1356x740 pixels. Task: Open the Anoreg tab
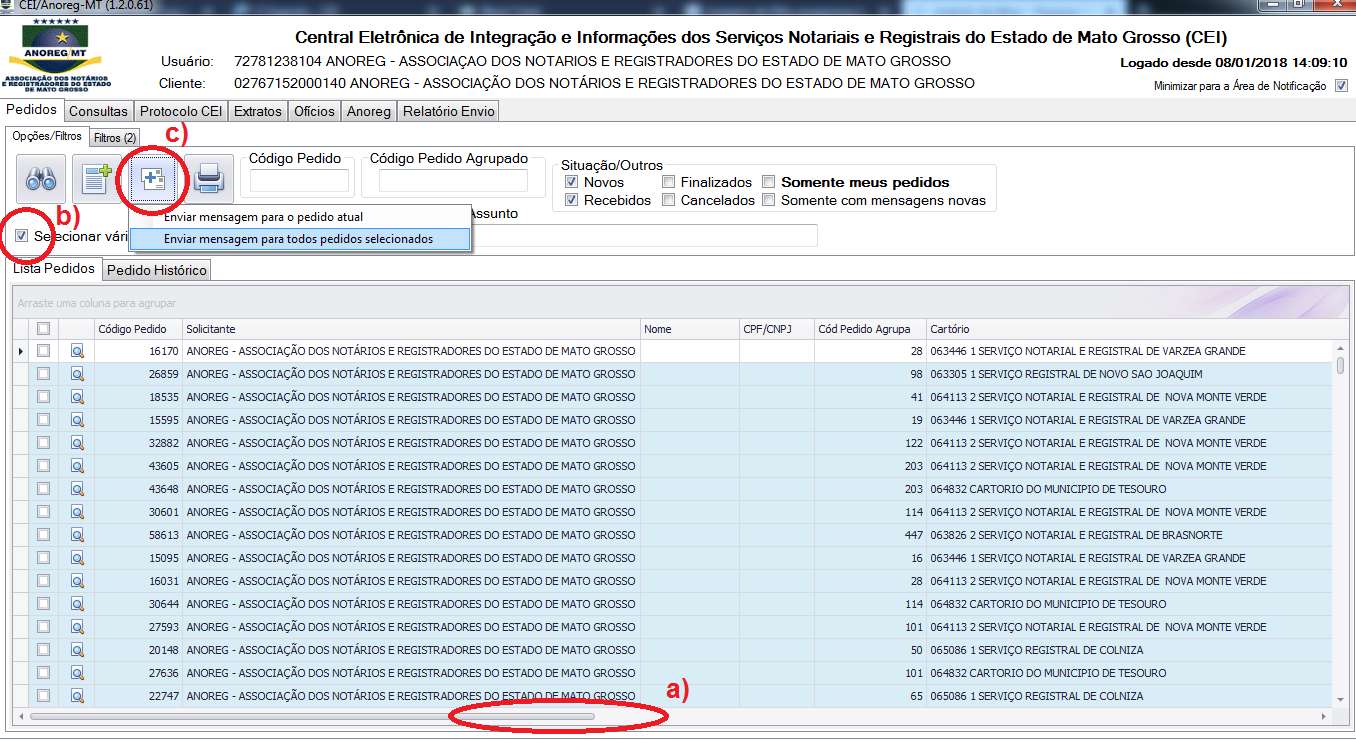coord(369,111)
